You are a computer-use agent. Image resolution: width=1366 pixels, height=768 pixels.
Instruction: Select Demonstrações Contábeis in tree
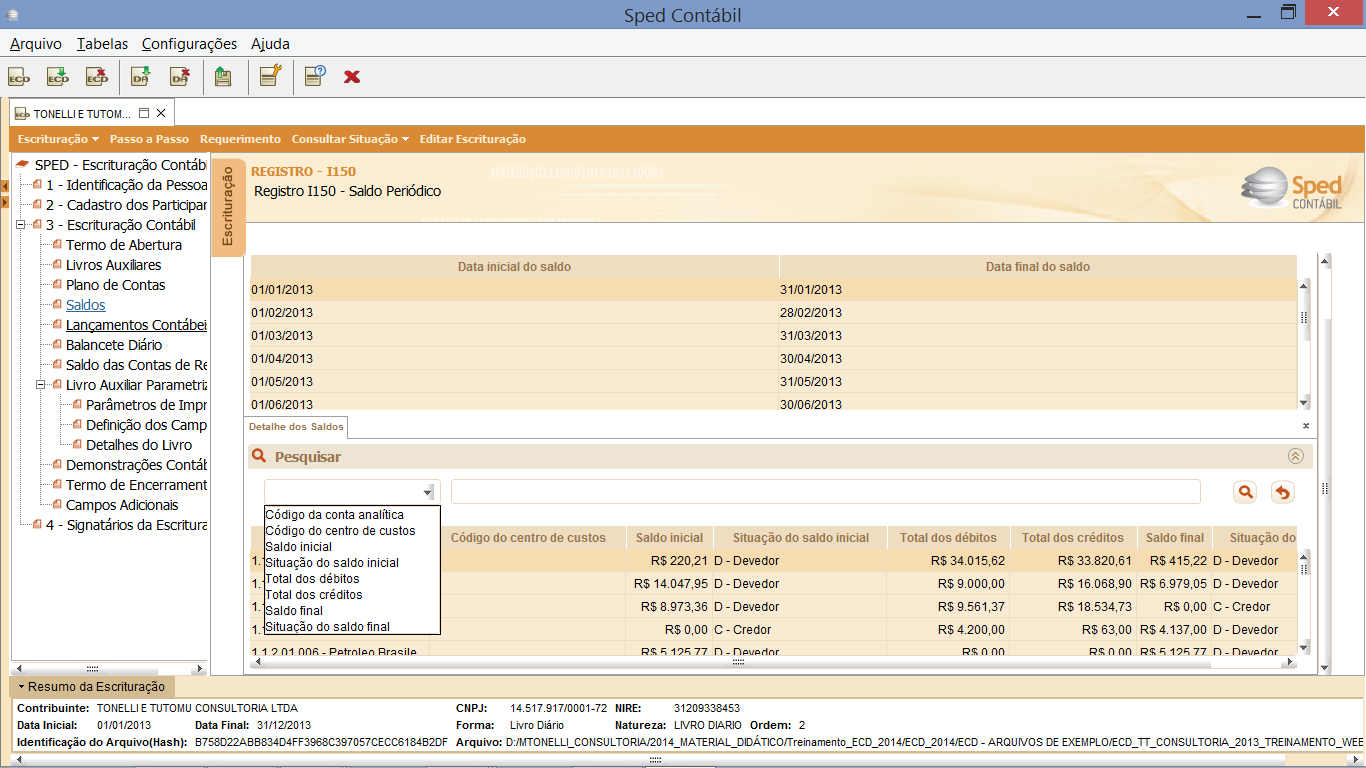[136, 465]
